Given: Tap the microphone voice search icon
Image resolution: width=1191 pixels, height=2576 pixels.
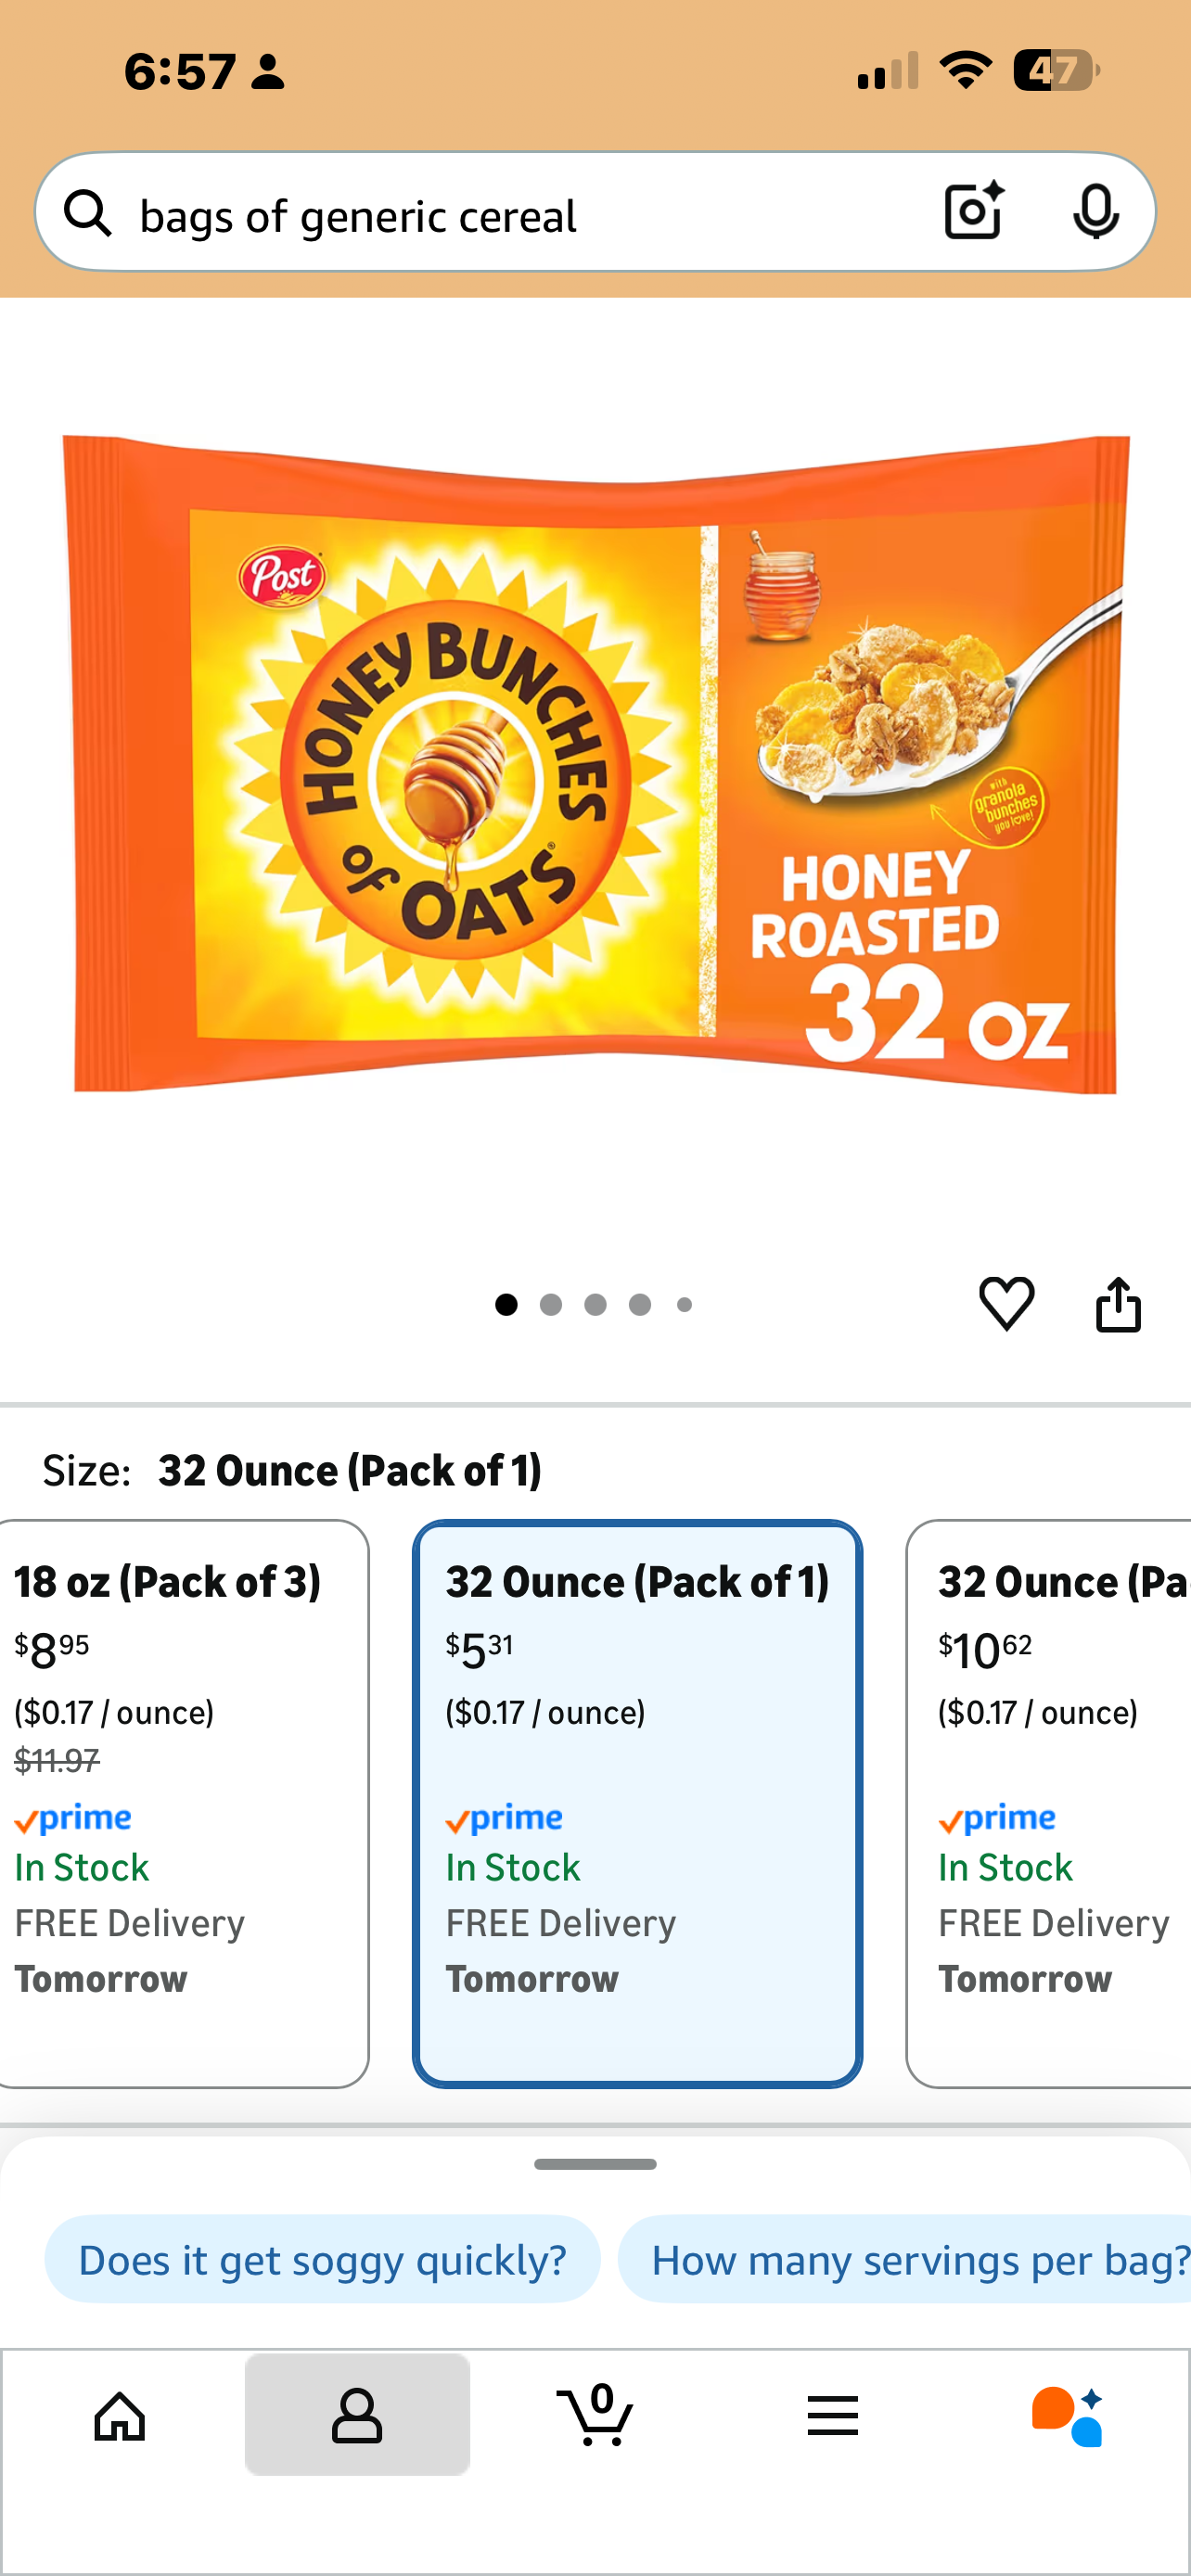Looking at the screenshot, I should pos(1095,212).
